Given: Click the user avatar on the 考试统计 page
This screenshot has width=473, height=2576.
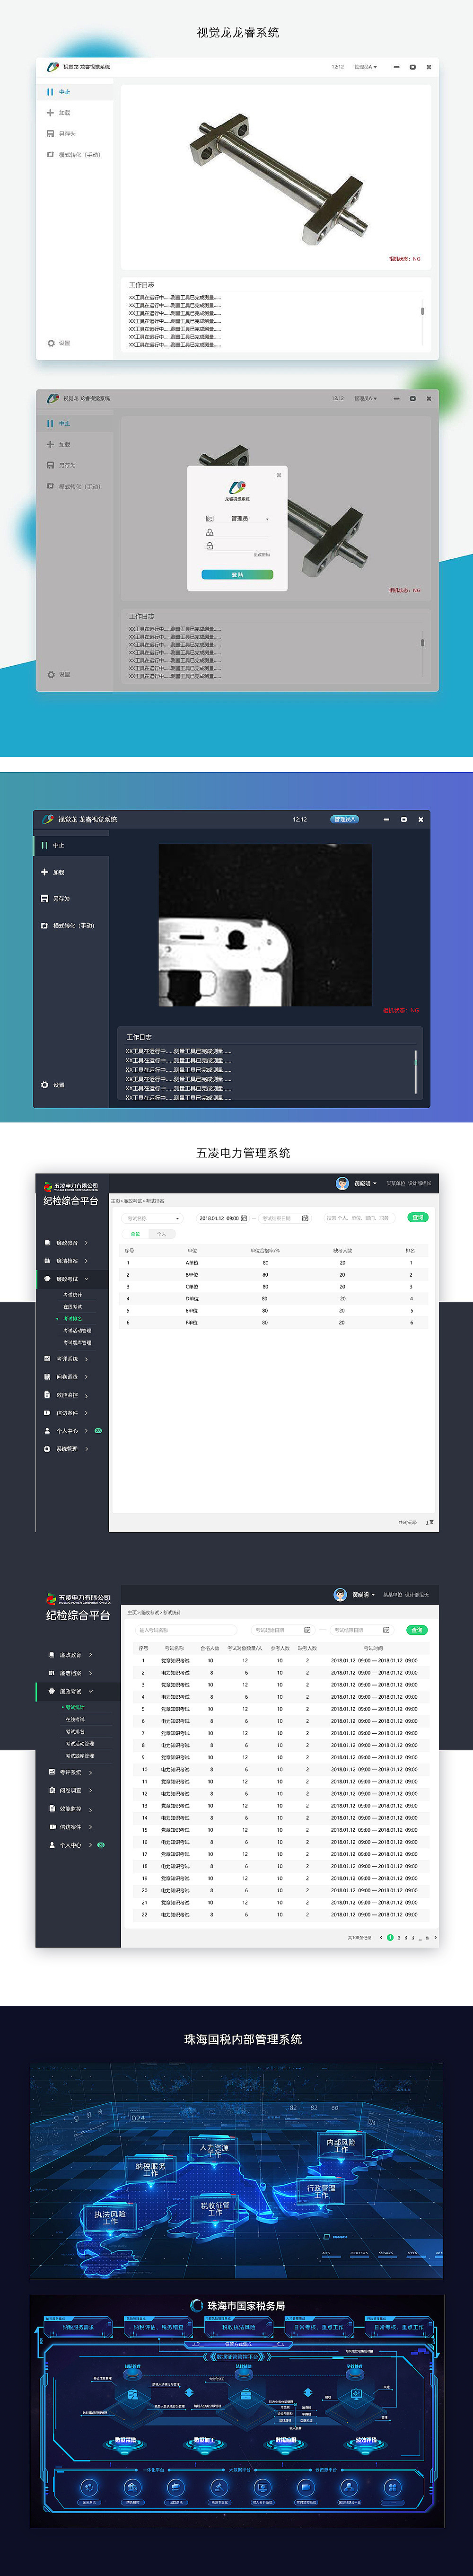Looking at the screenshot, I should coord(340,1595).
